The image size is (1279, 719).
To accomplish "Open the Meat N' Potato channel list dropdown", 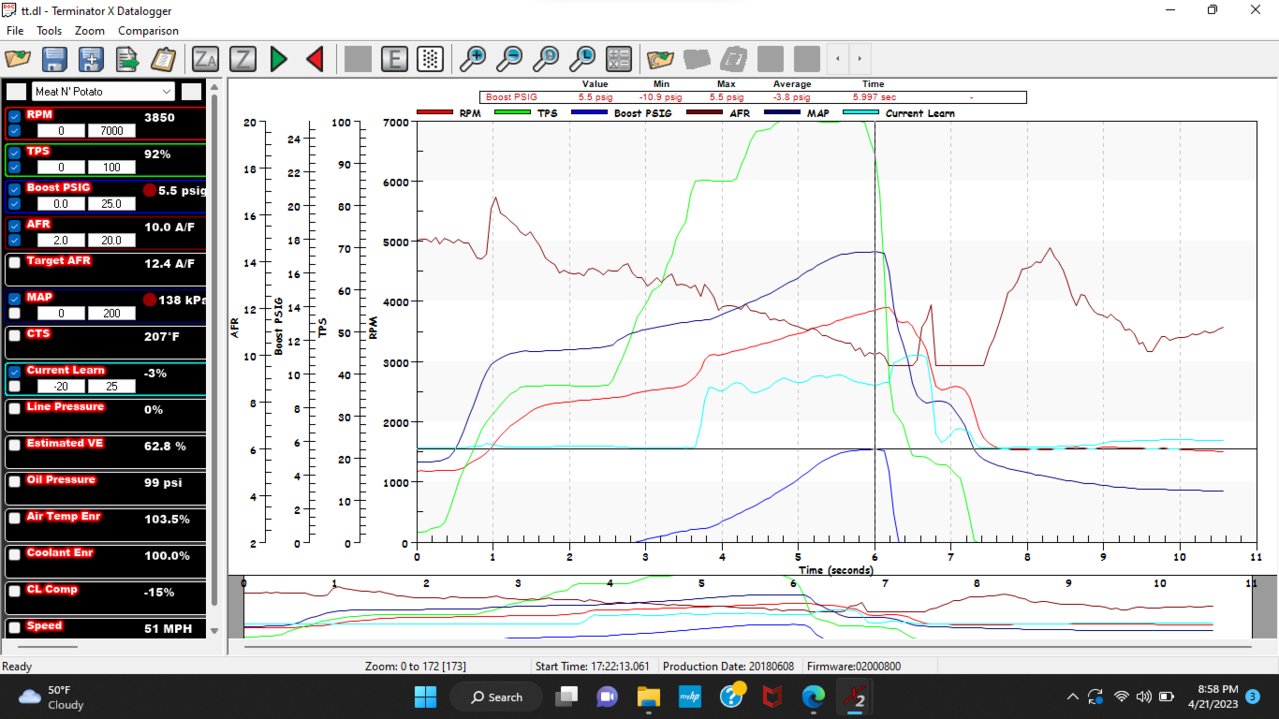I will pos(104,91).
